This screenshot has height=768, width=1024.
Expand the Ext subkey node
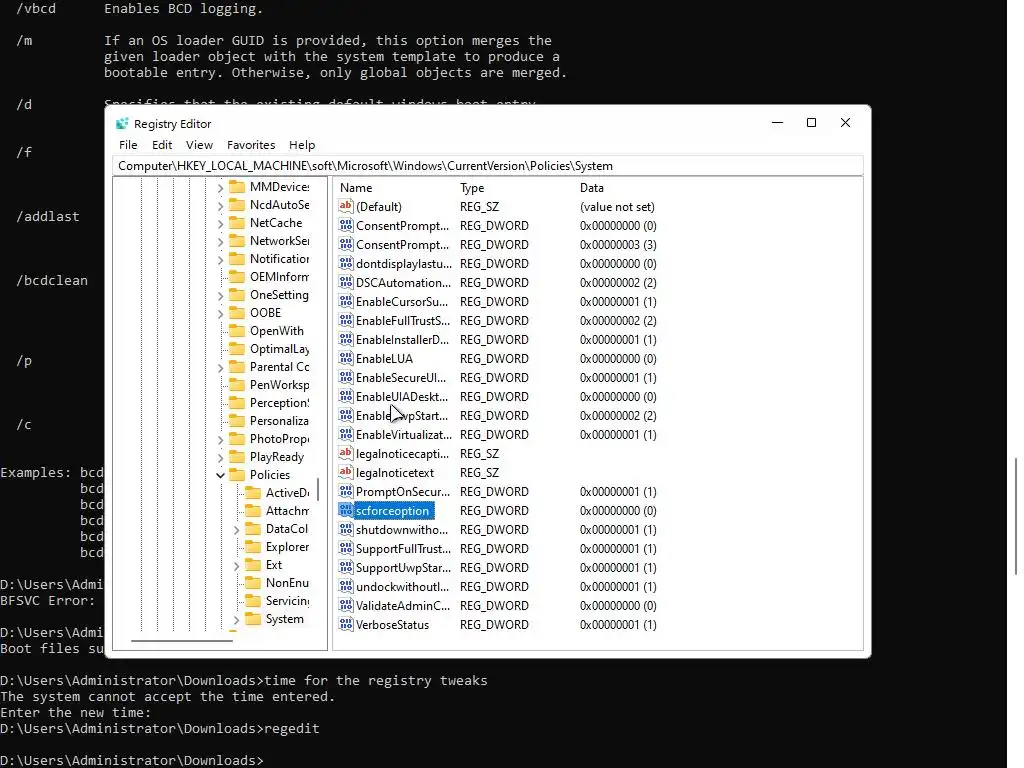point(236,565)
